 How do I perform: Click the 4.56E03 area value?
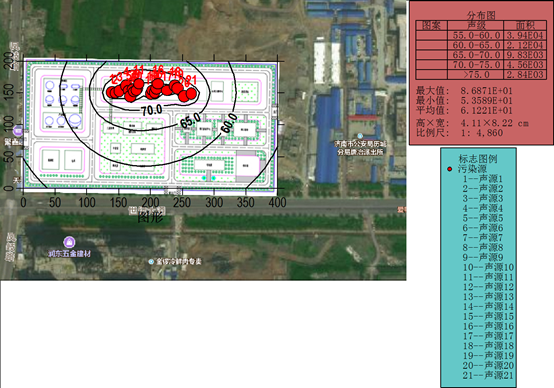click(525, 65)
